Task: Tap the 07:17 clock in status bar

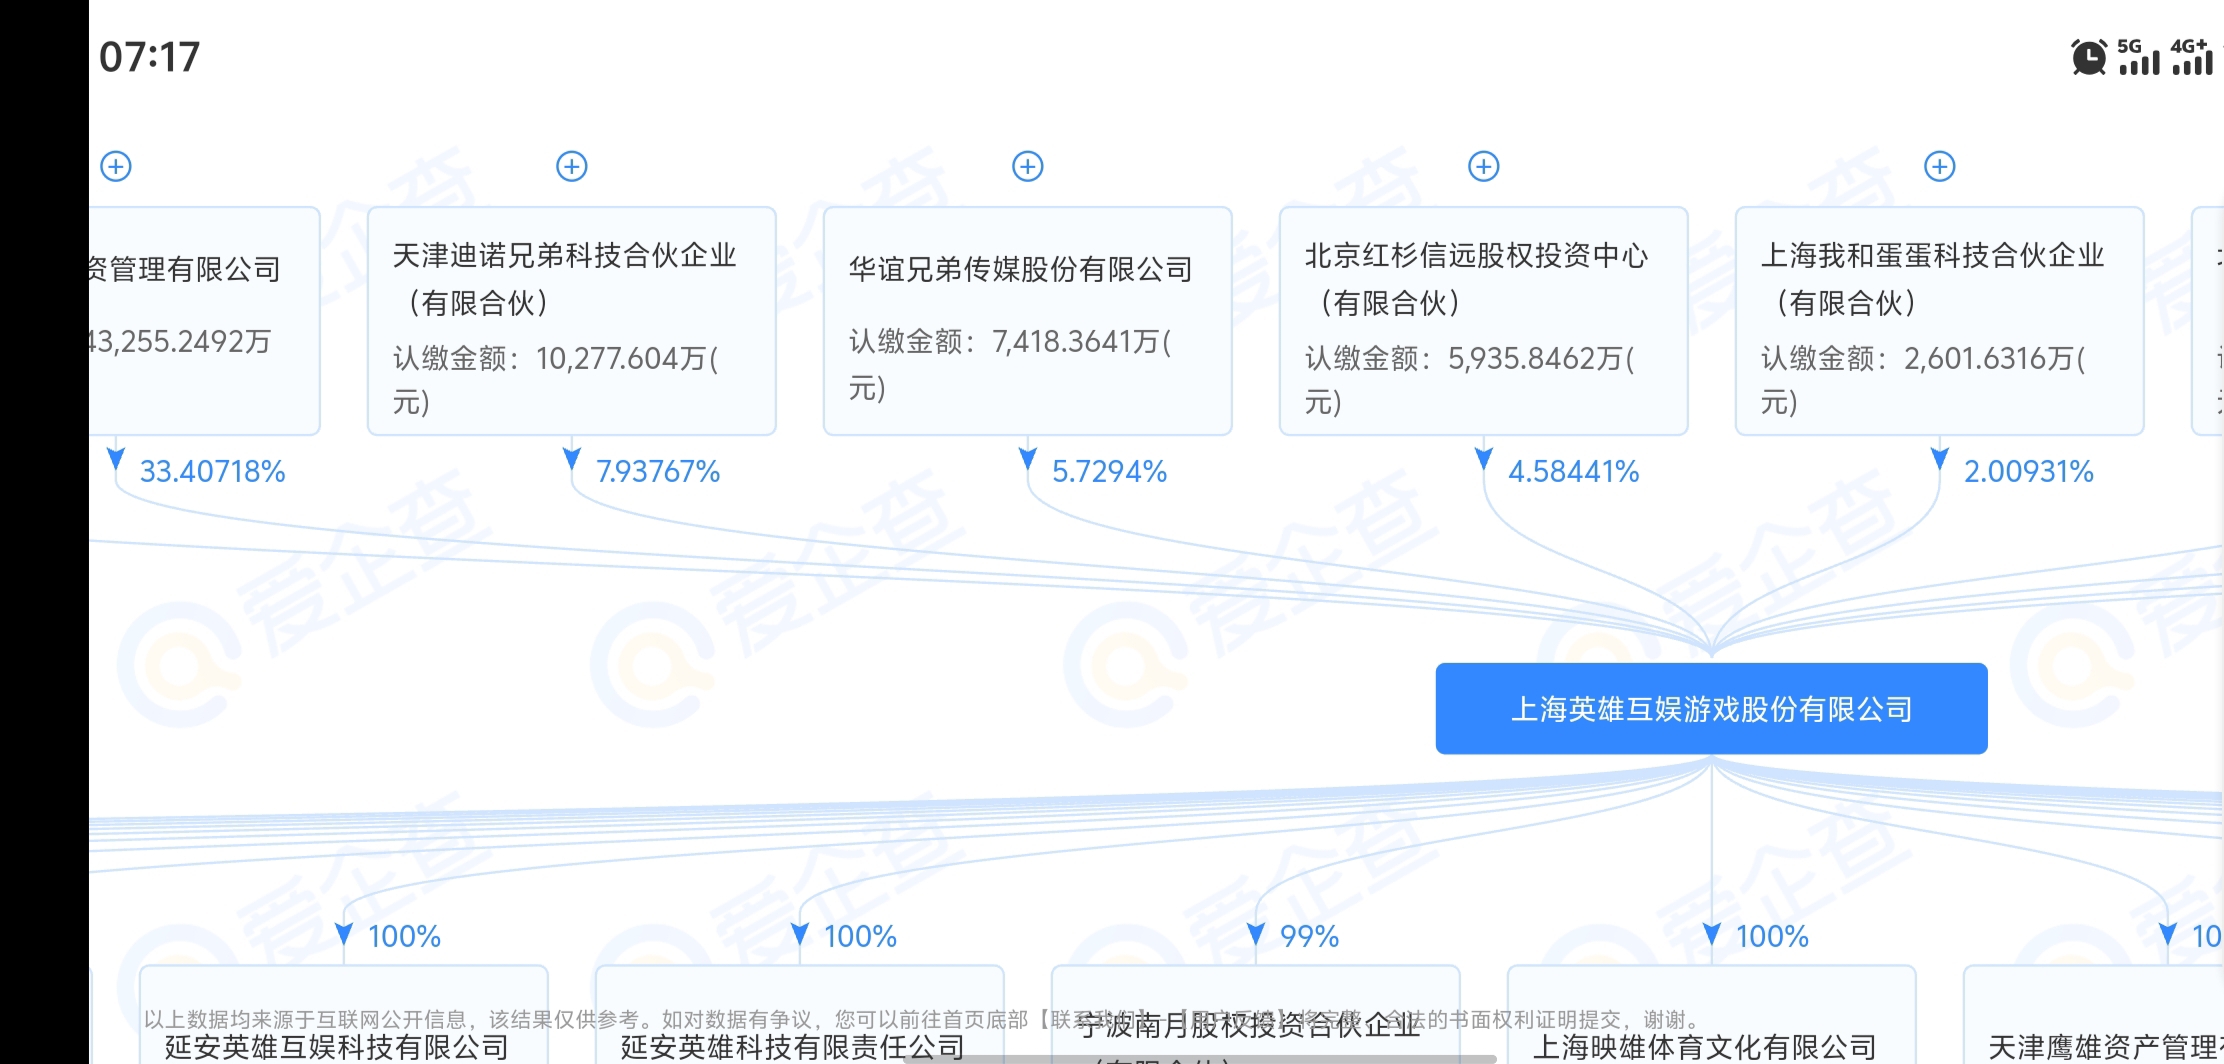Action: [x=150, y=57]
